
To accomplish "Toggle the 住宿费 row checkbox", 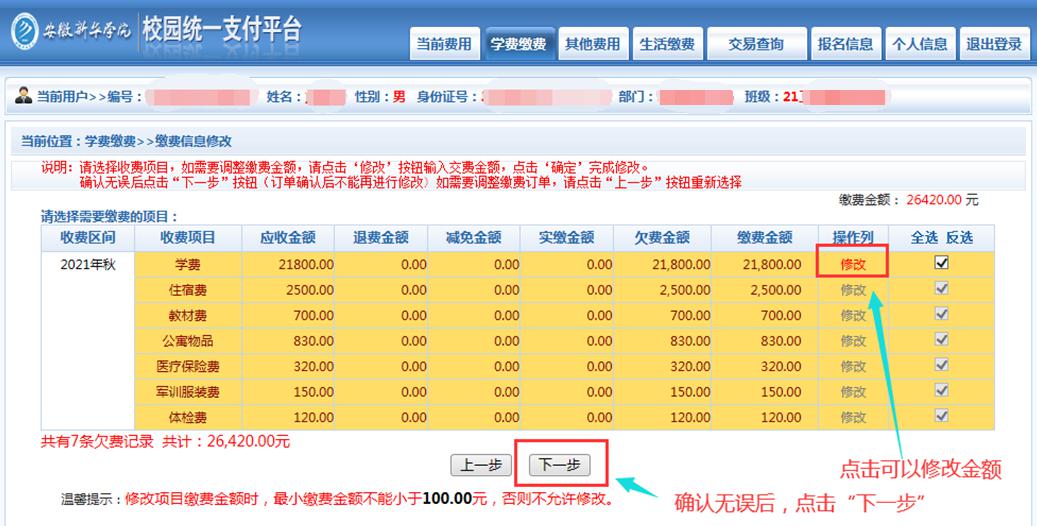I will pos(941,288).
